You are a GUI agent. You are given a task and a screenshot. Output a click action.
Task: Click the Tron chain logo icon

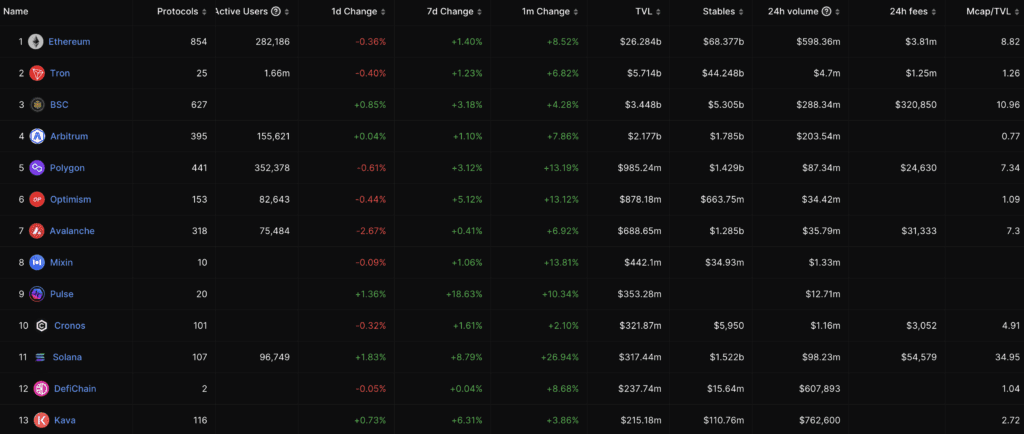tap(37, 73)
